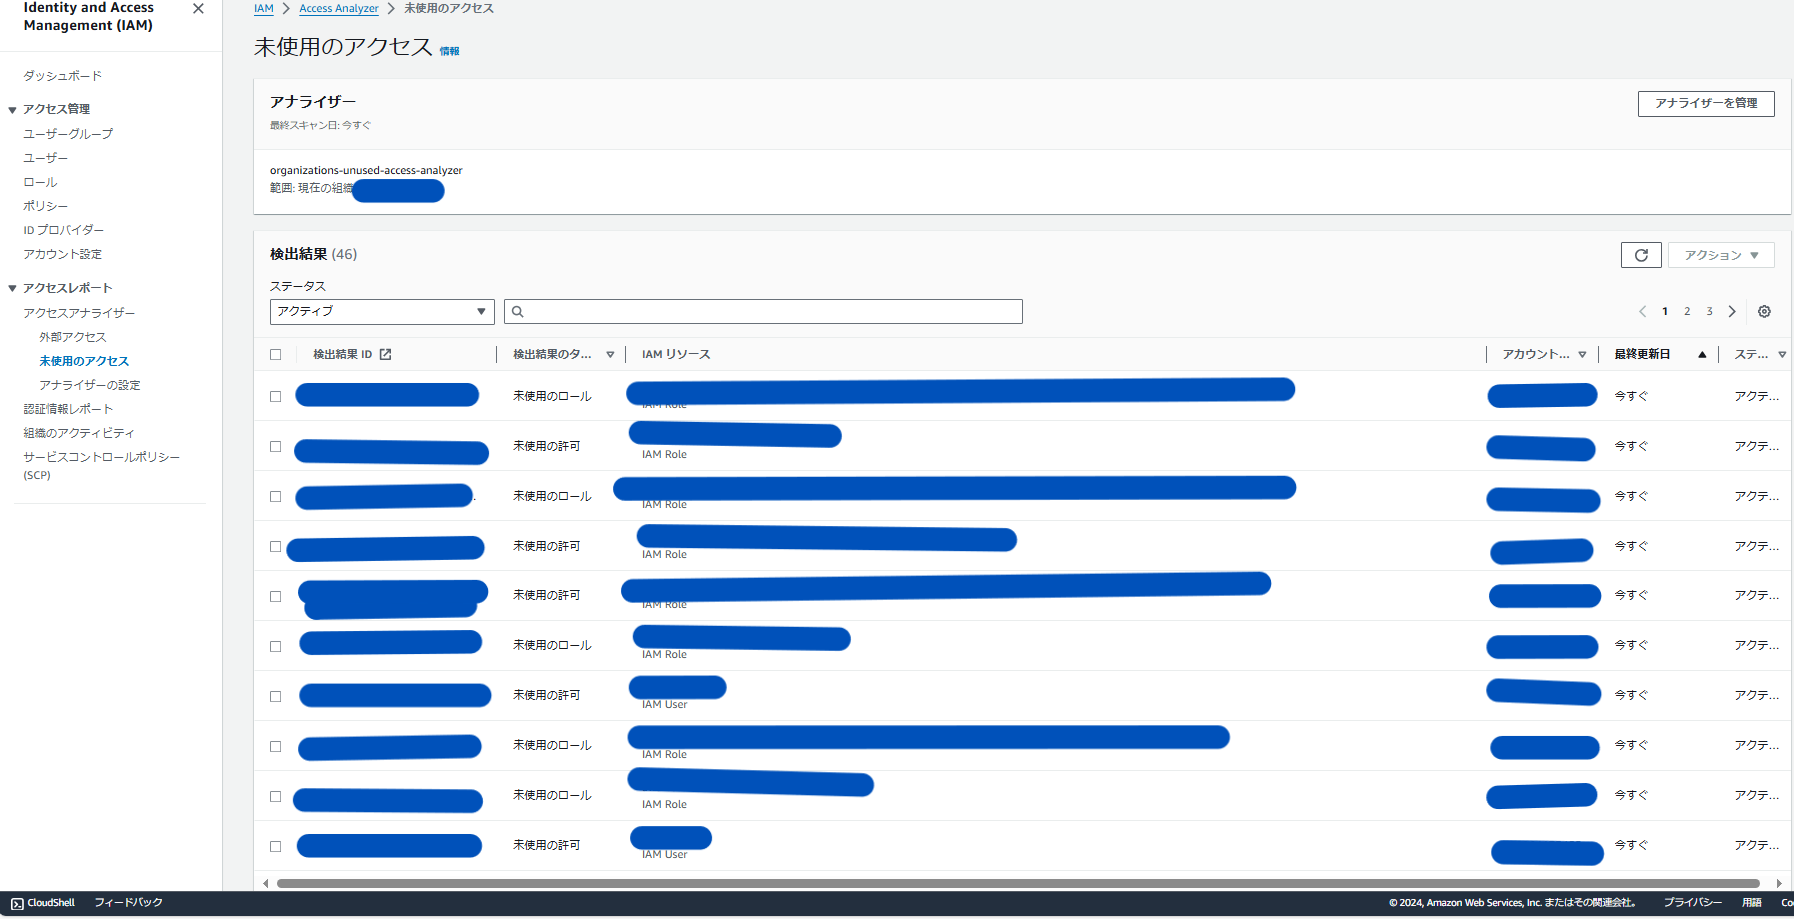Click the horizontal scrollbar of the table

1018,883
